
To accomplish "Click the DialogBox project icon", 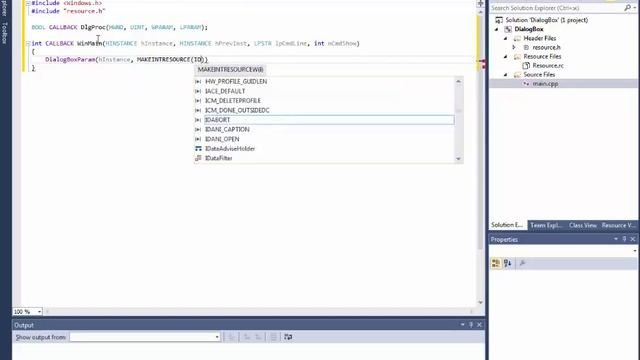I will click(508, 29).
